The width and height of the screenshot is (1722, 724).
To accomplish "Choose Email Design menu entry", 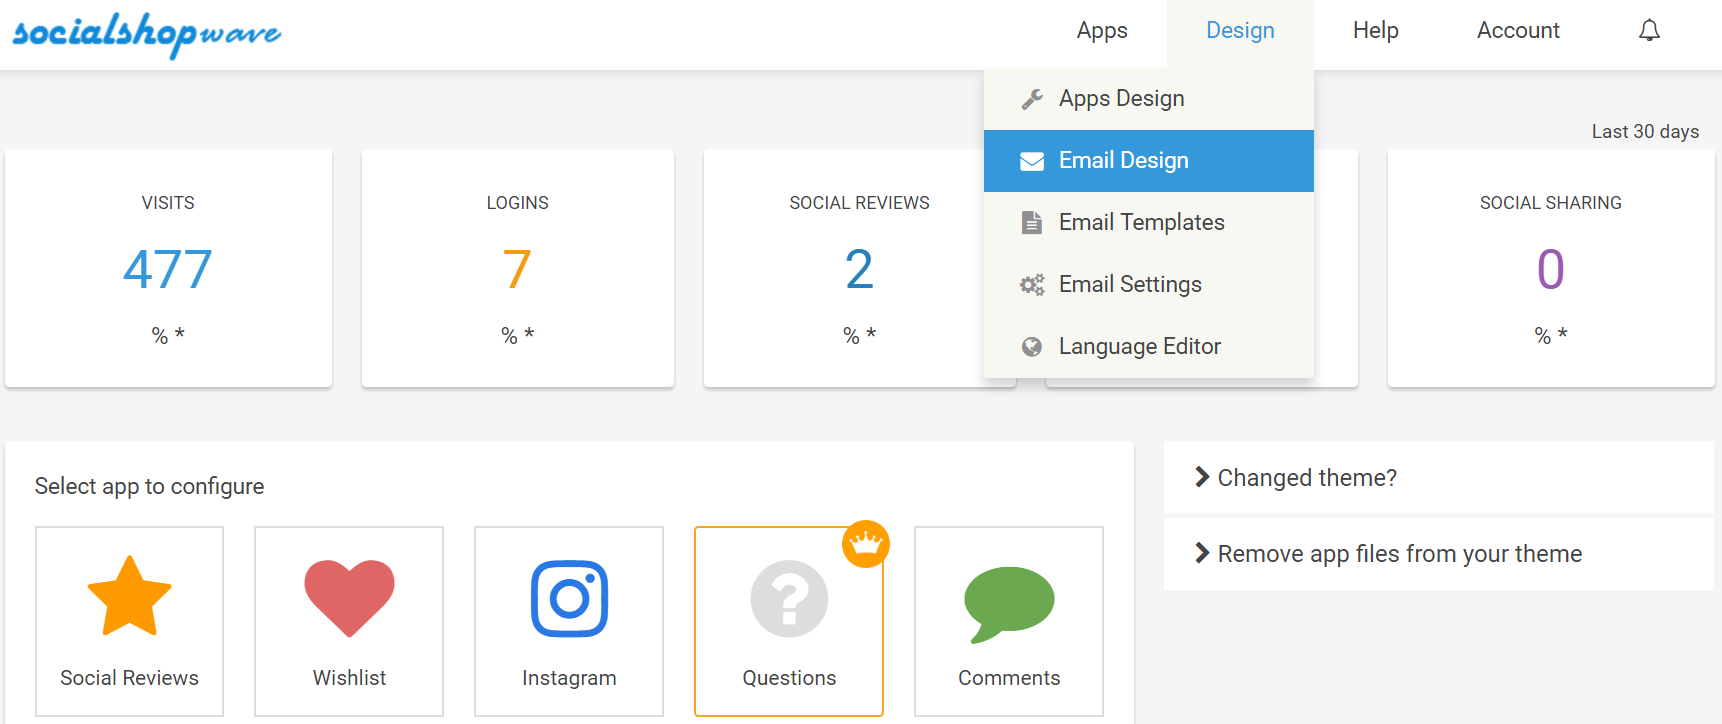I will (1123, 161).
